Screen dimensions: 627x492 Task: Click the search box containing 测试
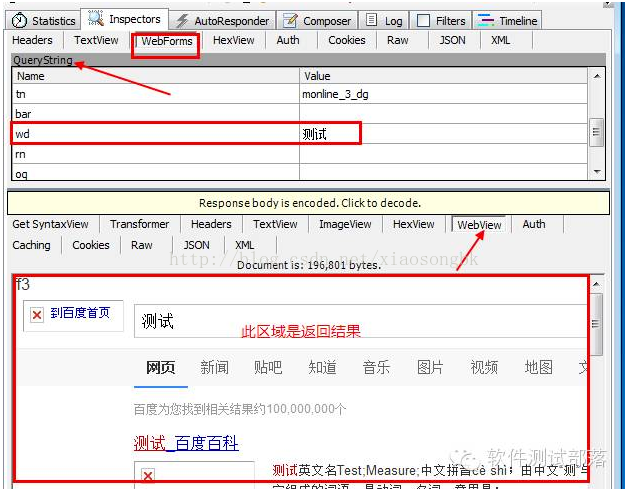point(360,321)
